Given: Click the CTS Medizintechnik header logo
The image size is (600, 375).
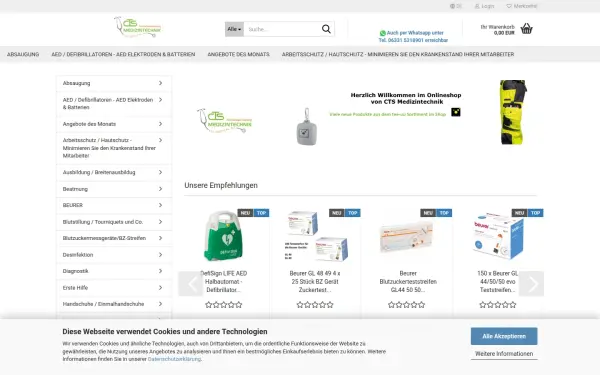Looking at the screenshot, I should (x=138, y=27).
